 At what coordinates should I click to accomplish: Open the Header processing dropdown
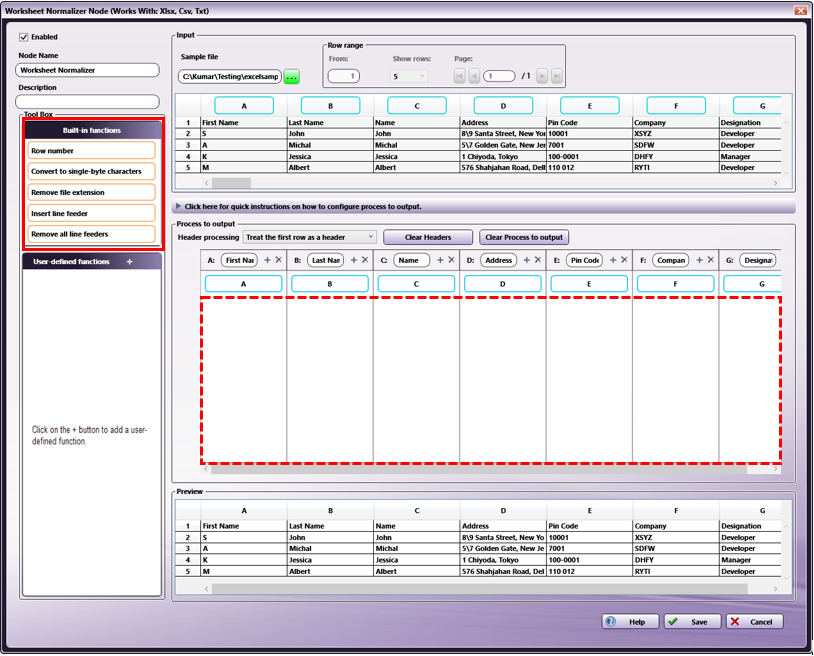[x=309, y=237]
